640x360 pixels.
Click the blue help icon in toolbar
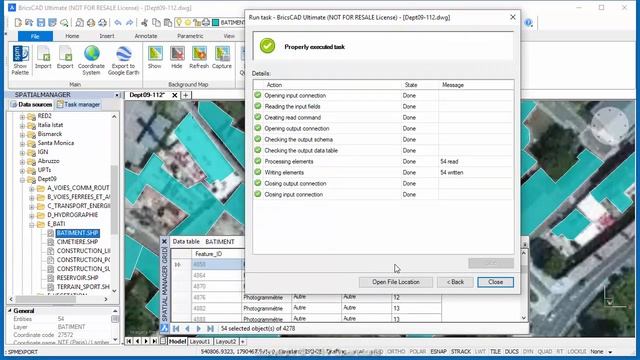529,23
